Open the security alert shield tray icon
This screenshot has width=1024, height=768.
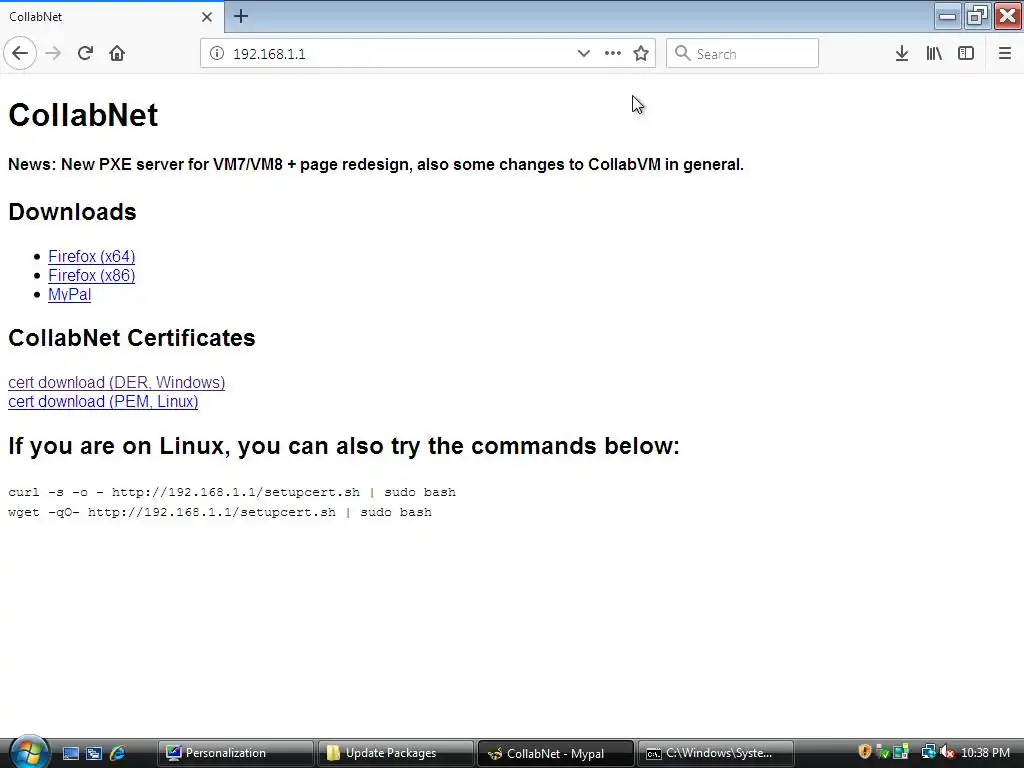coord(865,752)
